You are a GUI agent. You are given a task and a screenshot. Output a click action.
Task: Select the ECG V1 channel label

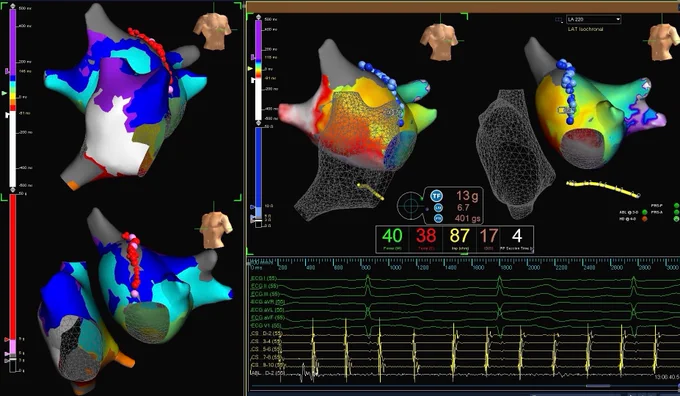(x=266, y=325)
